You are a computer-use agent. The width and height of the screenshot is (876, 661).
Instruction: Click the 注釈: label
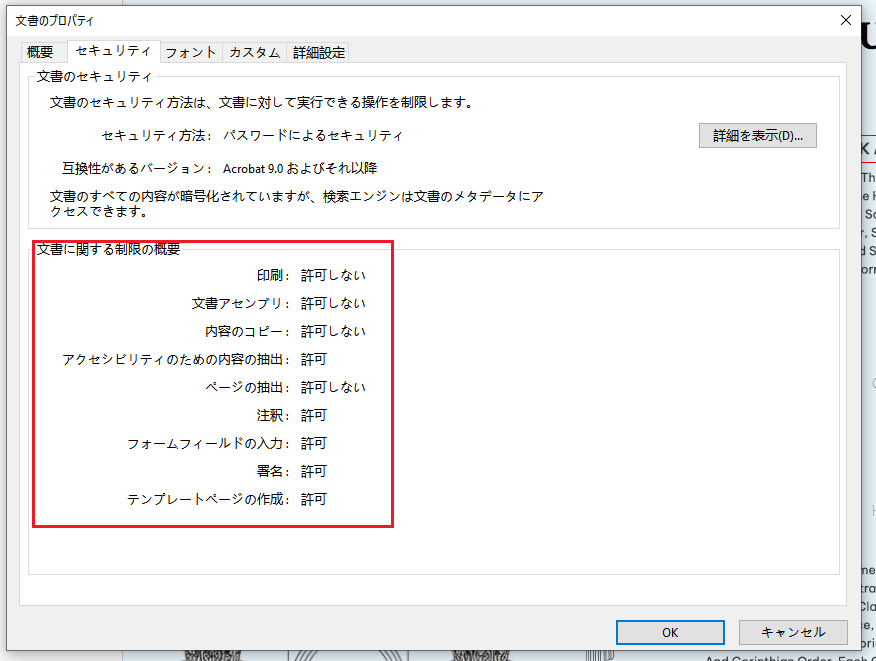coord(273,415)
